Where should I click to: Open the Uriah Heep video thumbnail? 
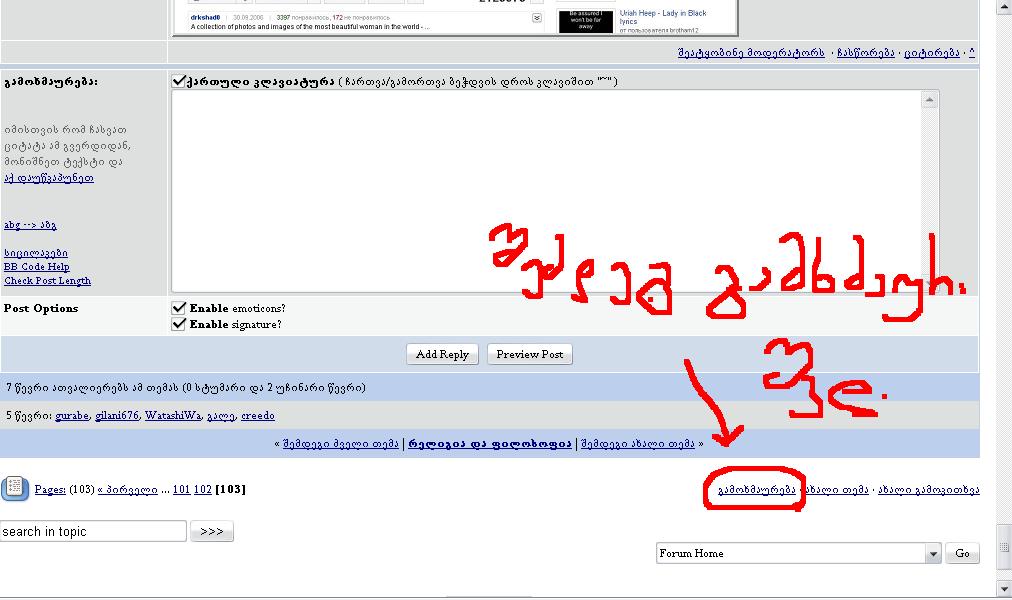tap(585, 21)
